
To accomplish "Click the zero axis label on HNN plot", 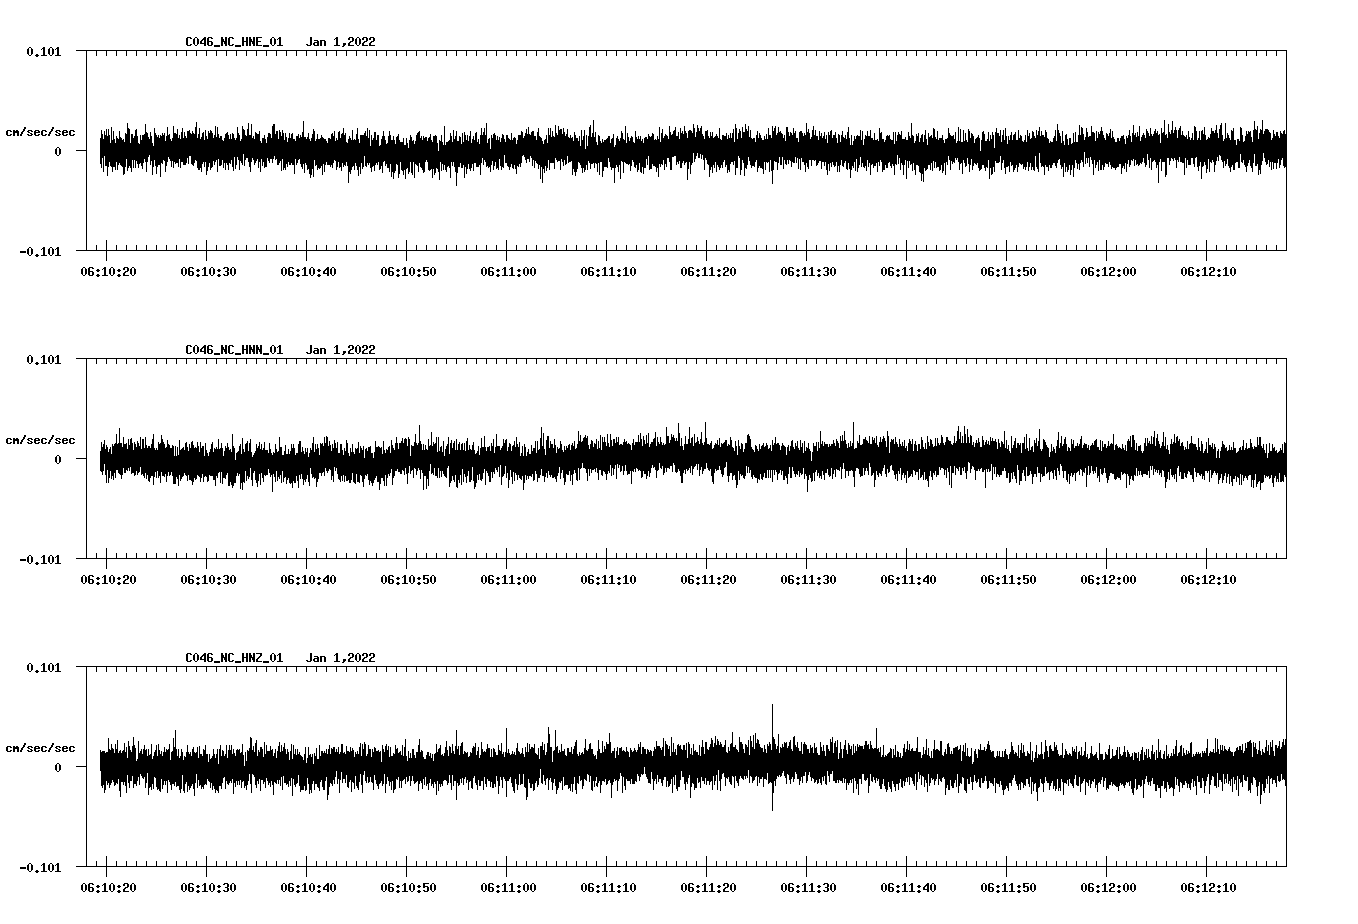I will pos(57,459).
